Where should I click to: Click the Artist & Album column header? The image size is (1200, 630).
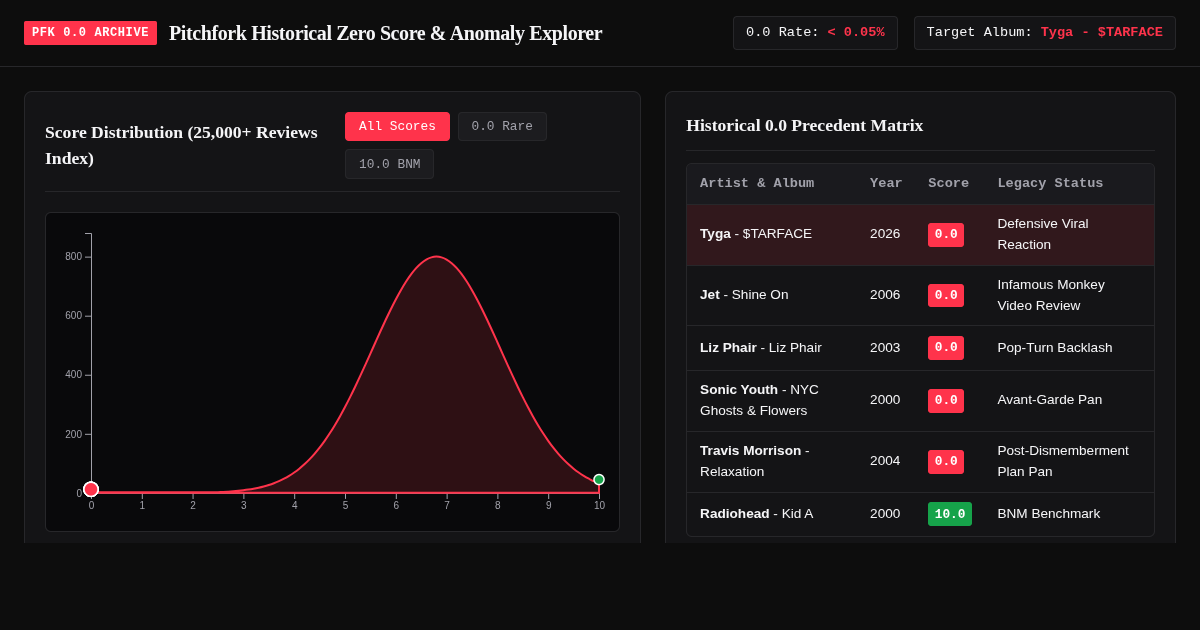[x=757, y=184]
